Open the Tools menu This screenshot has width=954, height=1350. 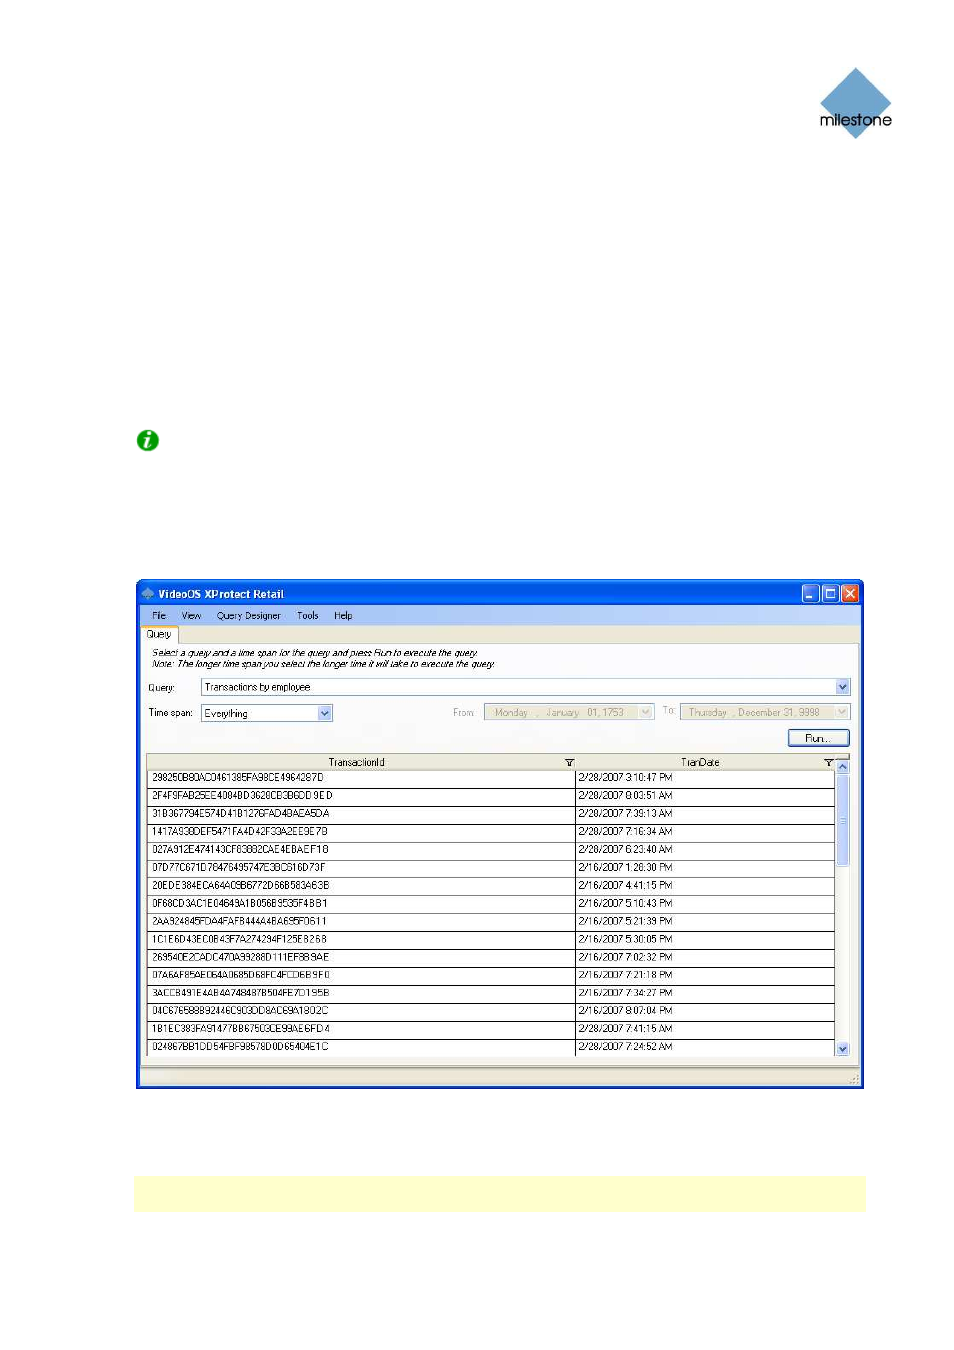[x=308, y=616]
